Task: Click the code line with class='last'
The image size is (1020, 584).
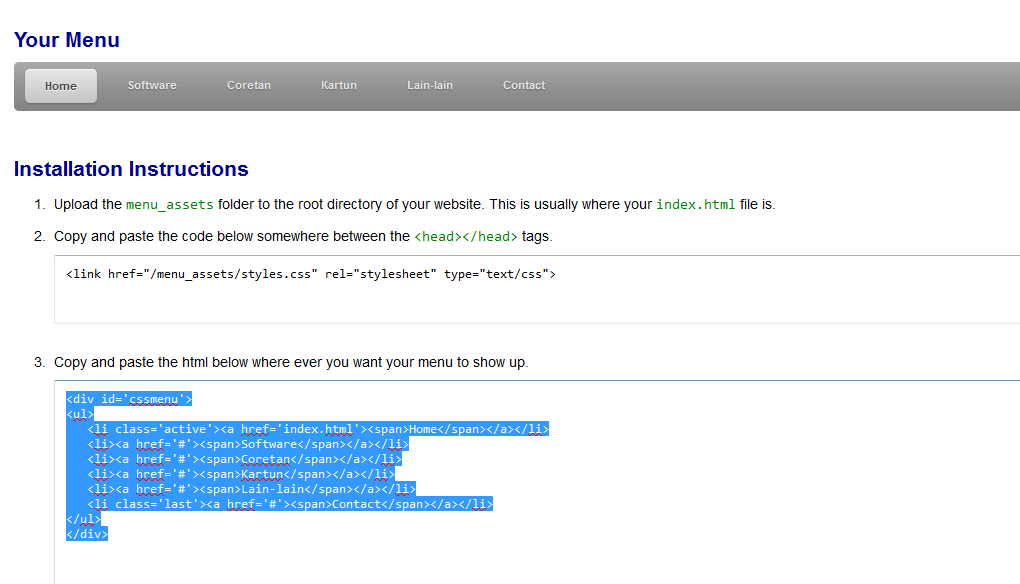Action: pyautogui.click(x=290, y=504)
